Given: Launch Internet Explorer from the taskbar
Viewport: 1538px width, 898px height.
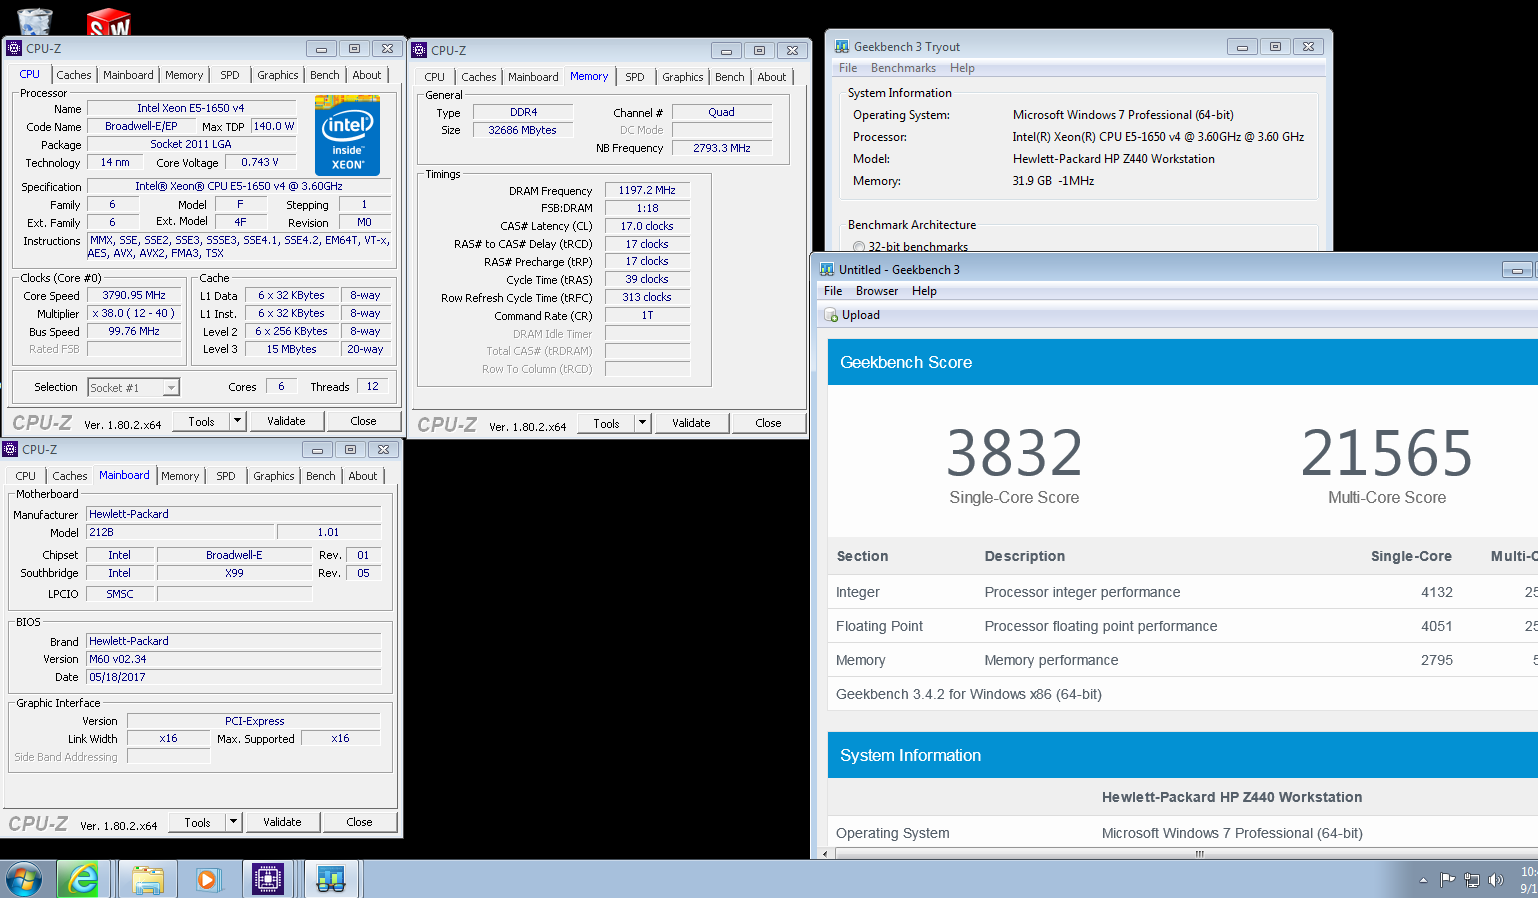Looking at the screenshot, I should tap(83, 879).
